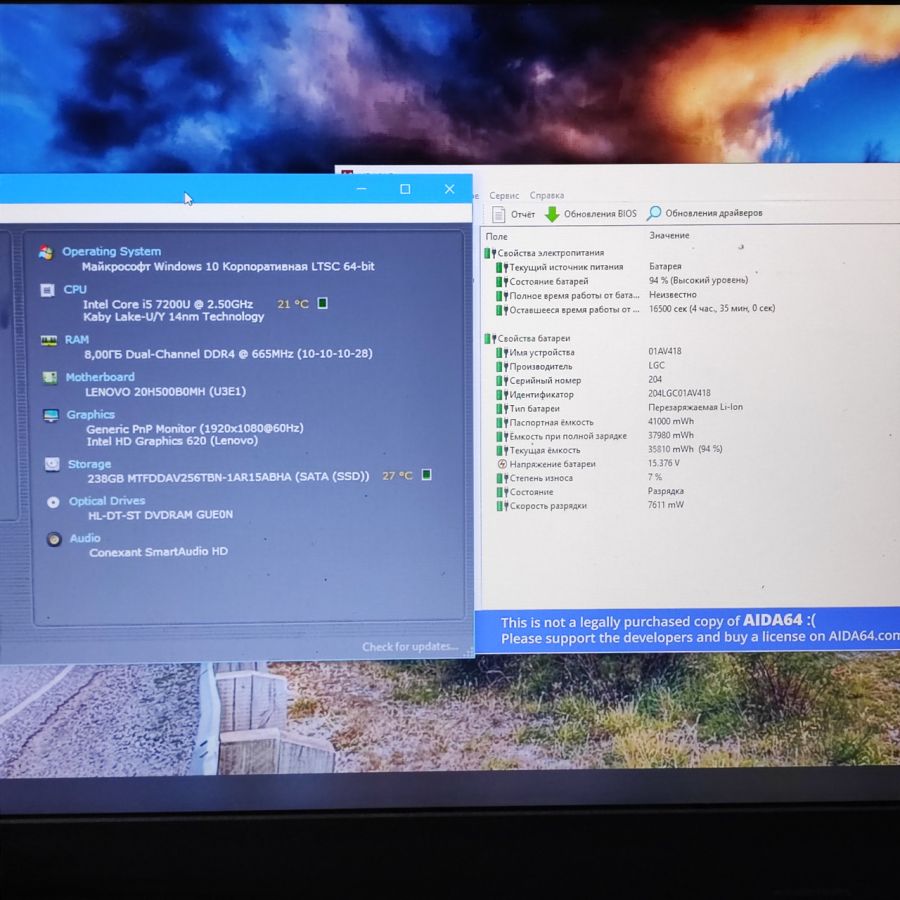The height and width of the screenshot is (900, 900).
Task: Click the Storage drive icon in Speccy
Action: [52, 464]
